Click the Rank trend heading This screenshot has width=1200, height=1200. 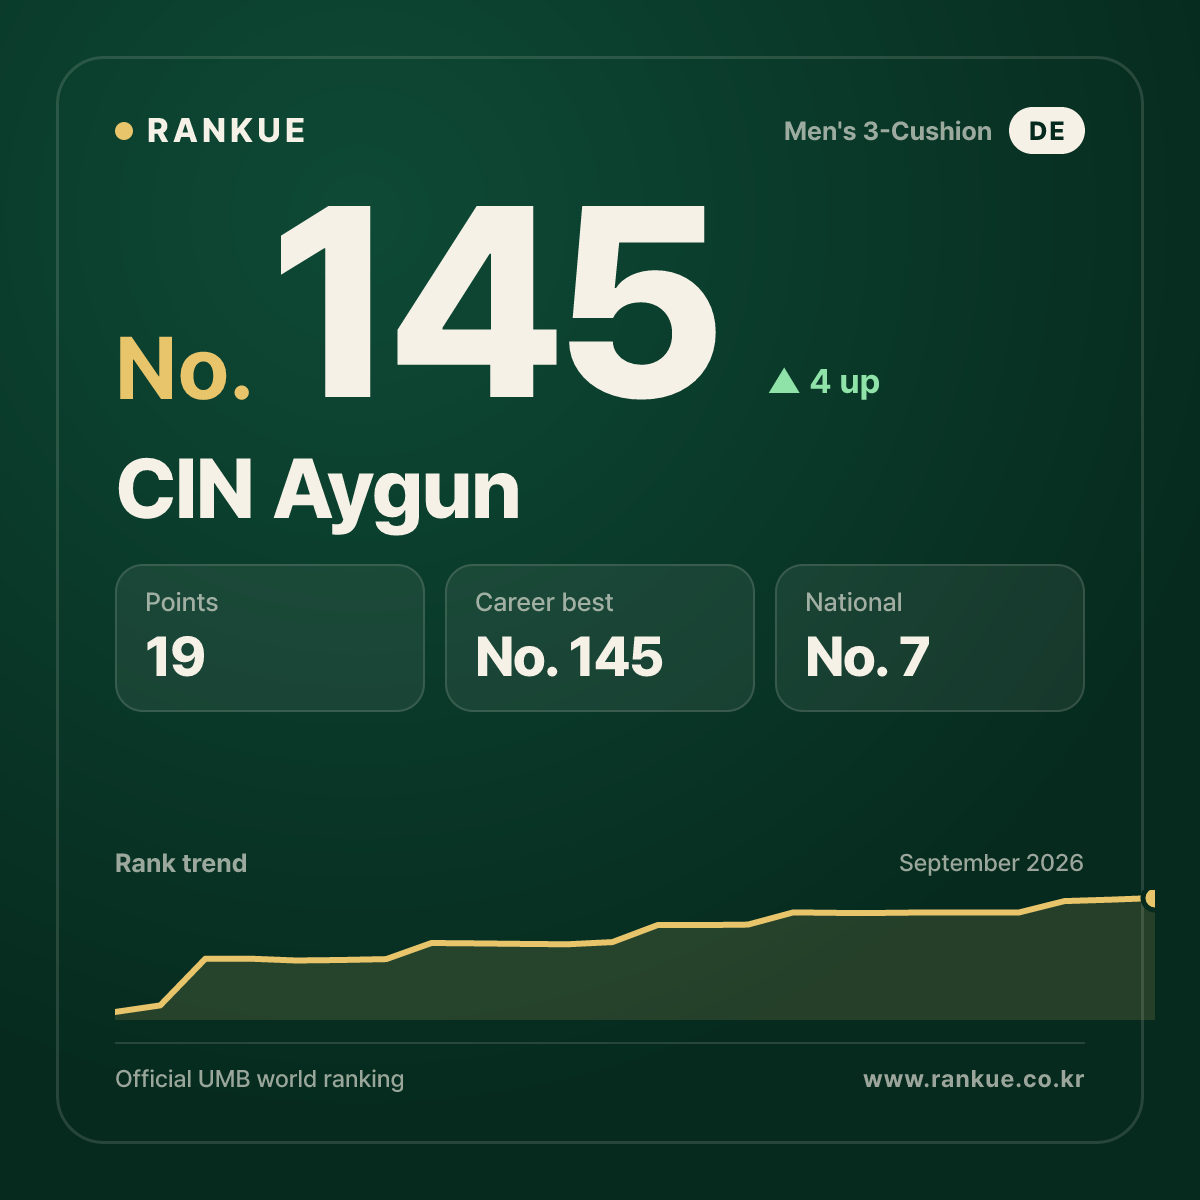pos(181,863)
